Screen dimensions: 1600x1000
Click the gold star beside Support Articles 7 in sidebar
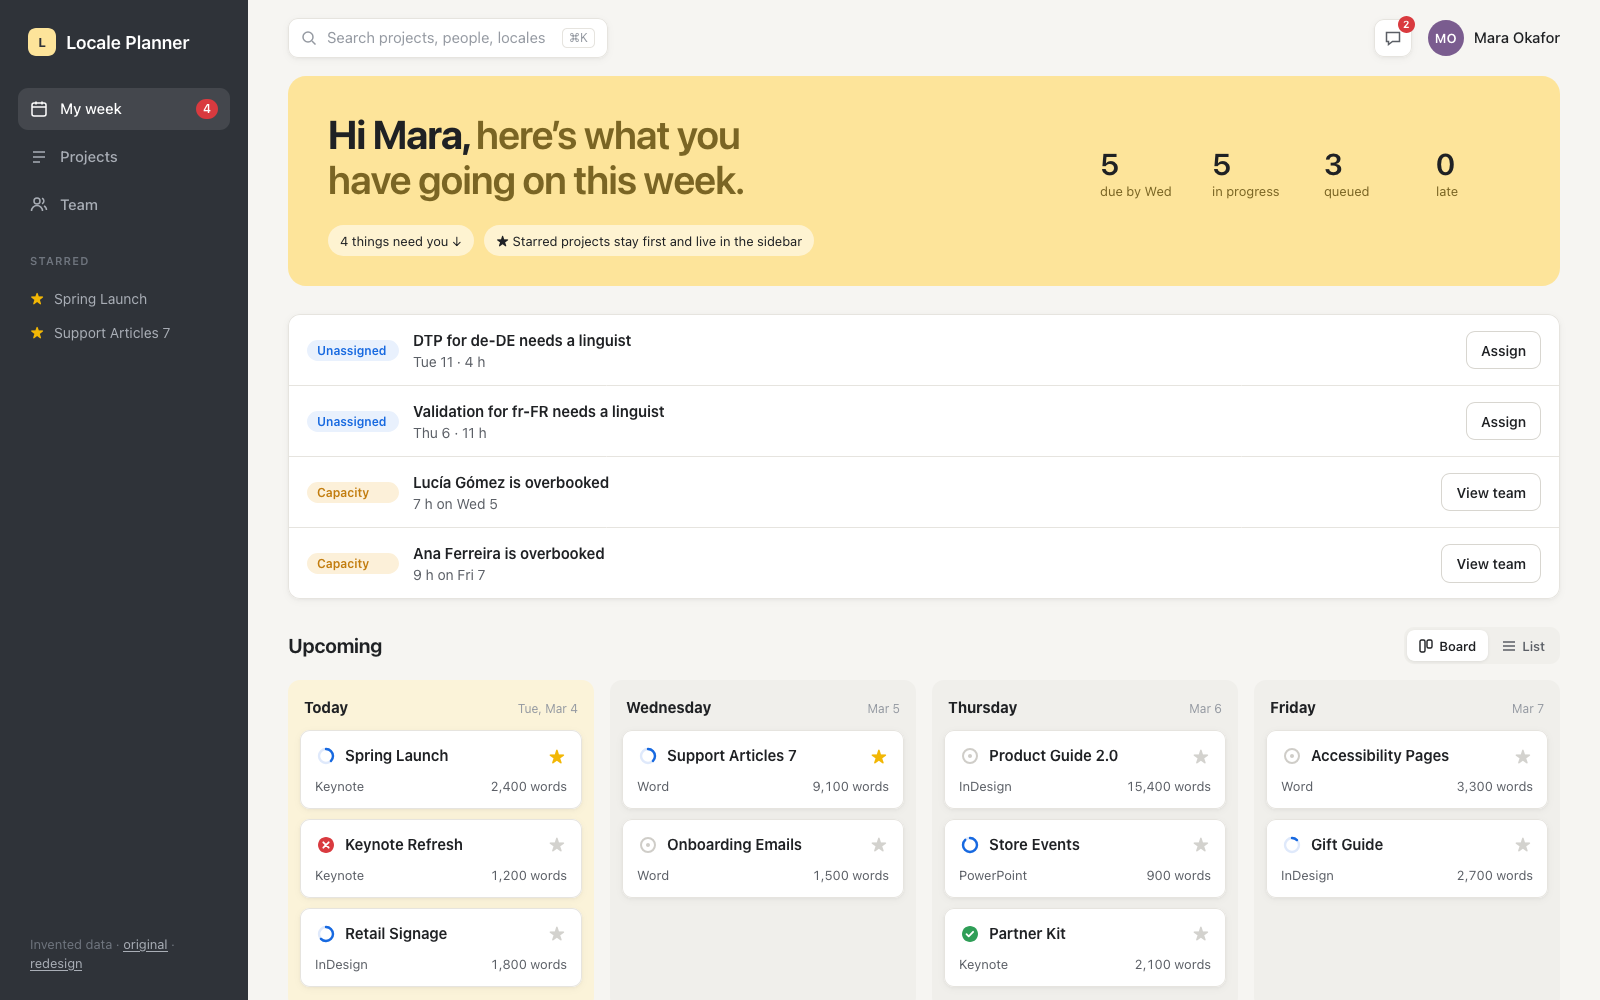tap(37, 333)
